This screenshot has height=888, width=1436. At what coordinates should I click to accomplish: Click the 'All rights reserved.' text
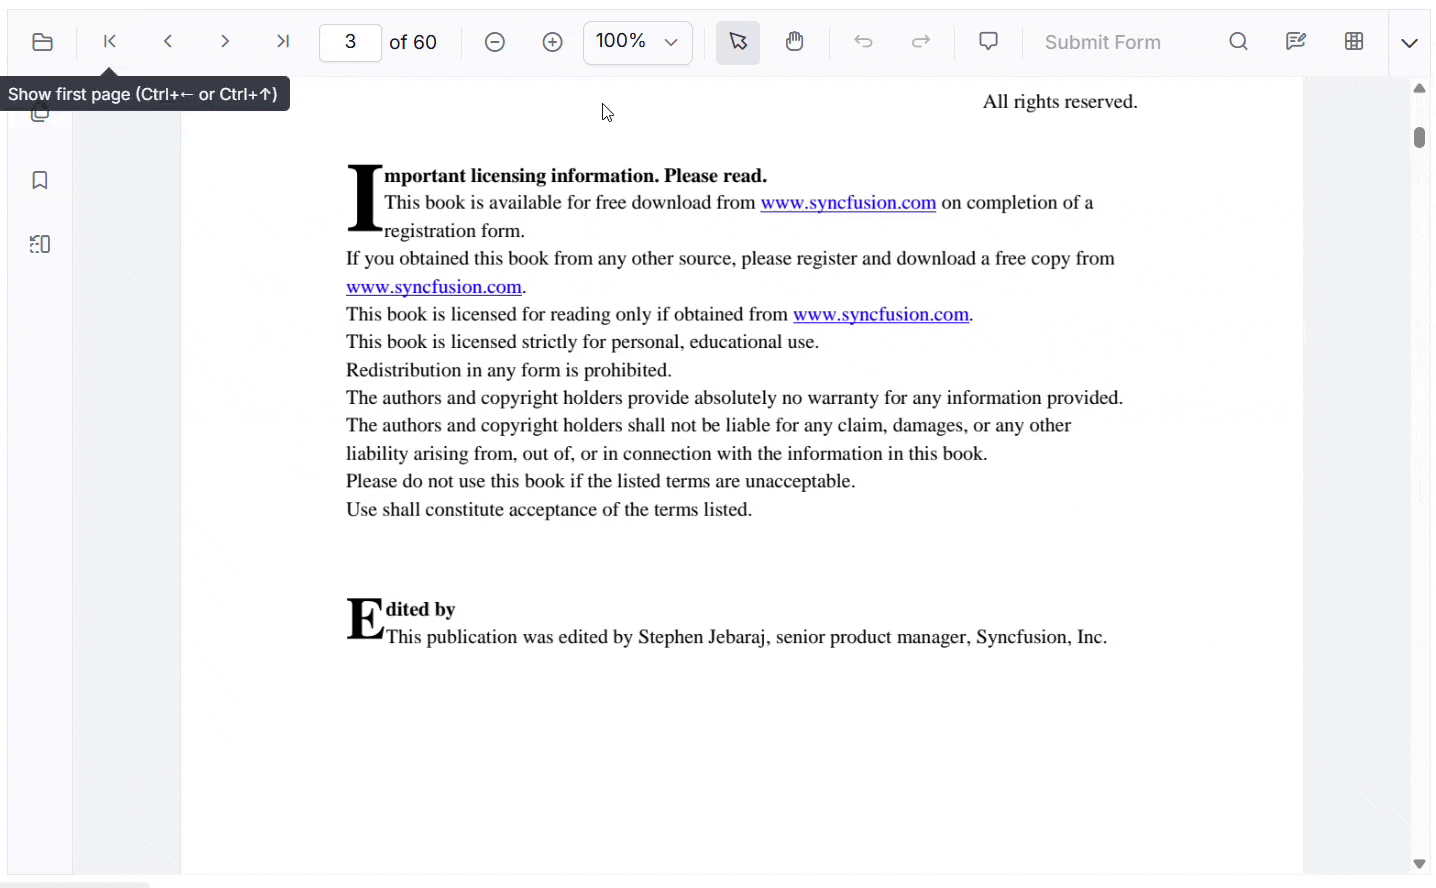click(x=1060, y=102)
